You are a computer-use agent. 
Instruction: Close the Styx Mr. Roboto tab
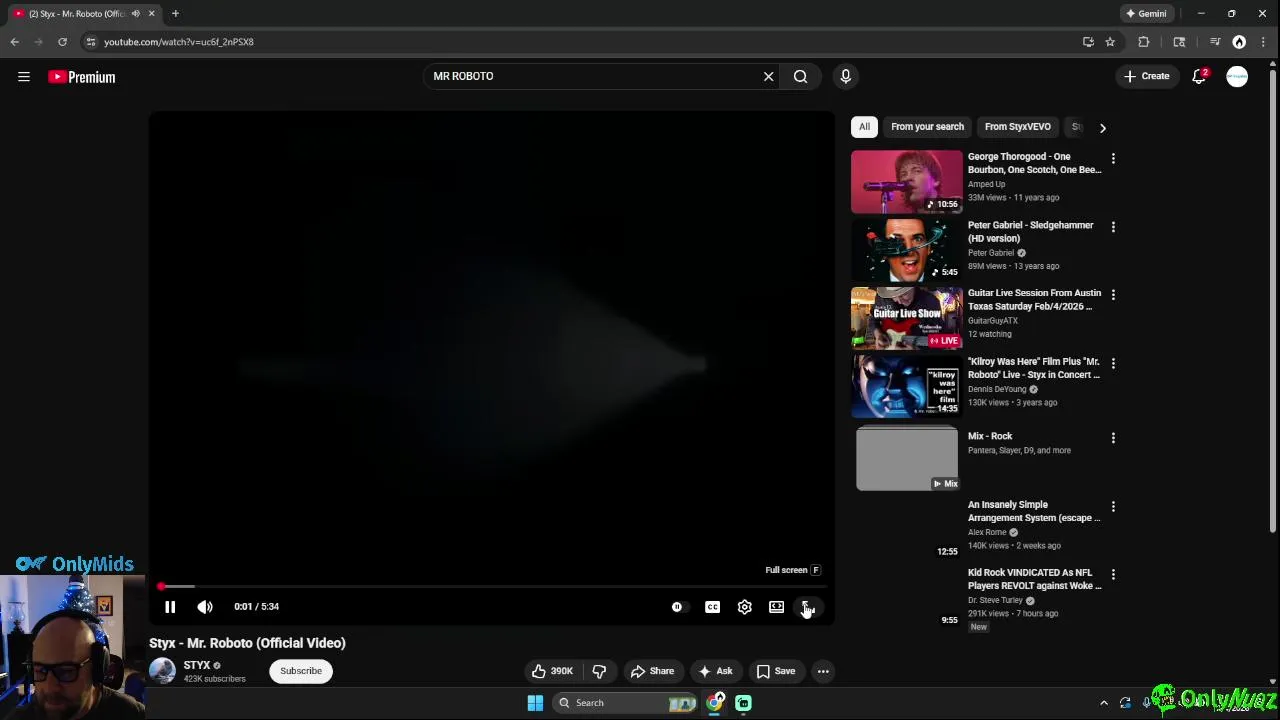pyautogui.click(x=152, y=14)
